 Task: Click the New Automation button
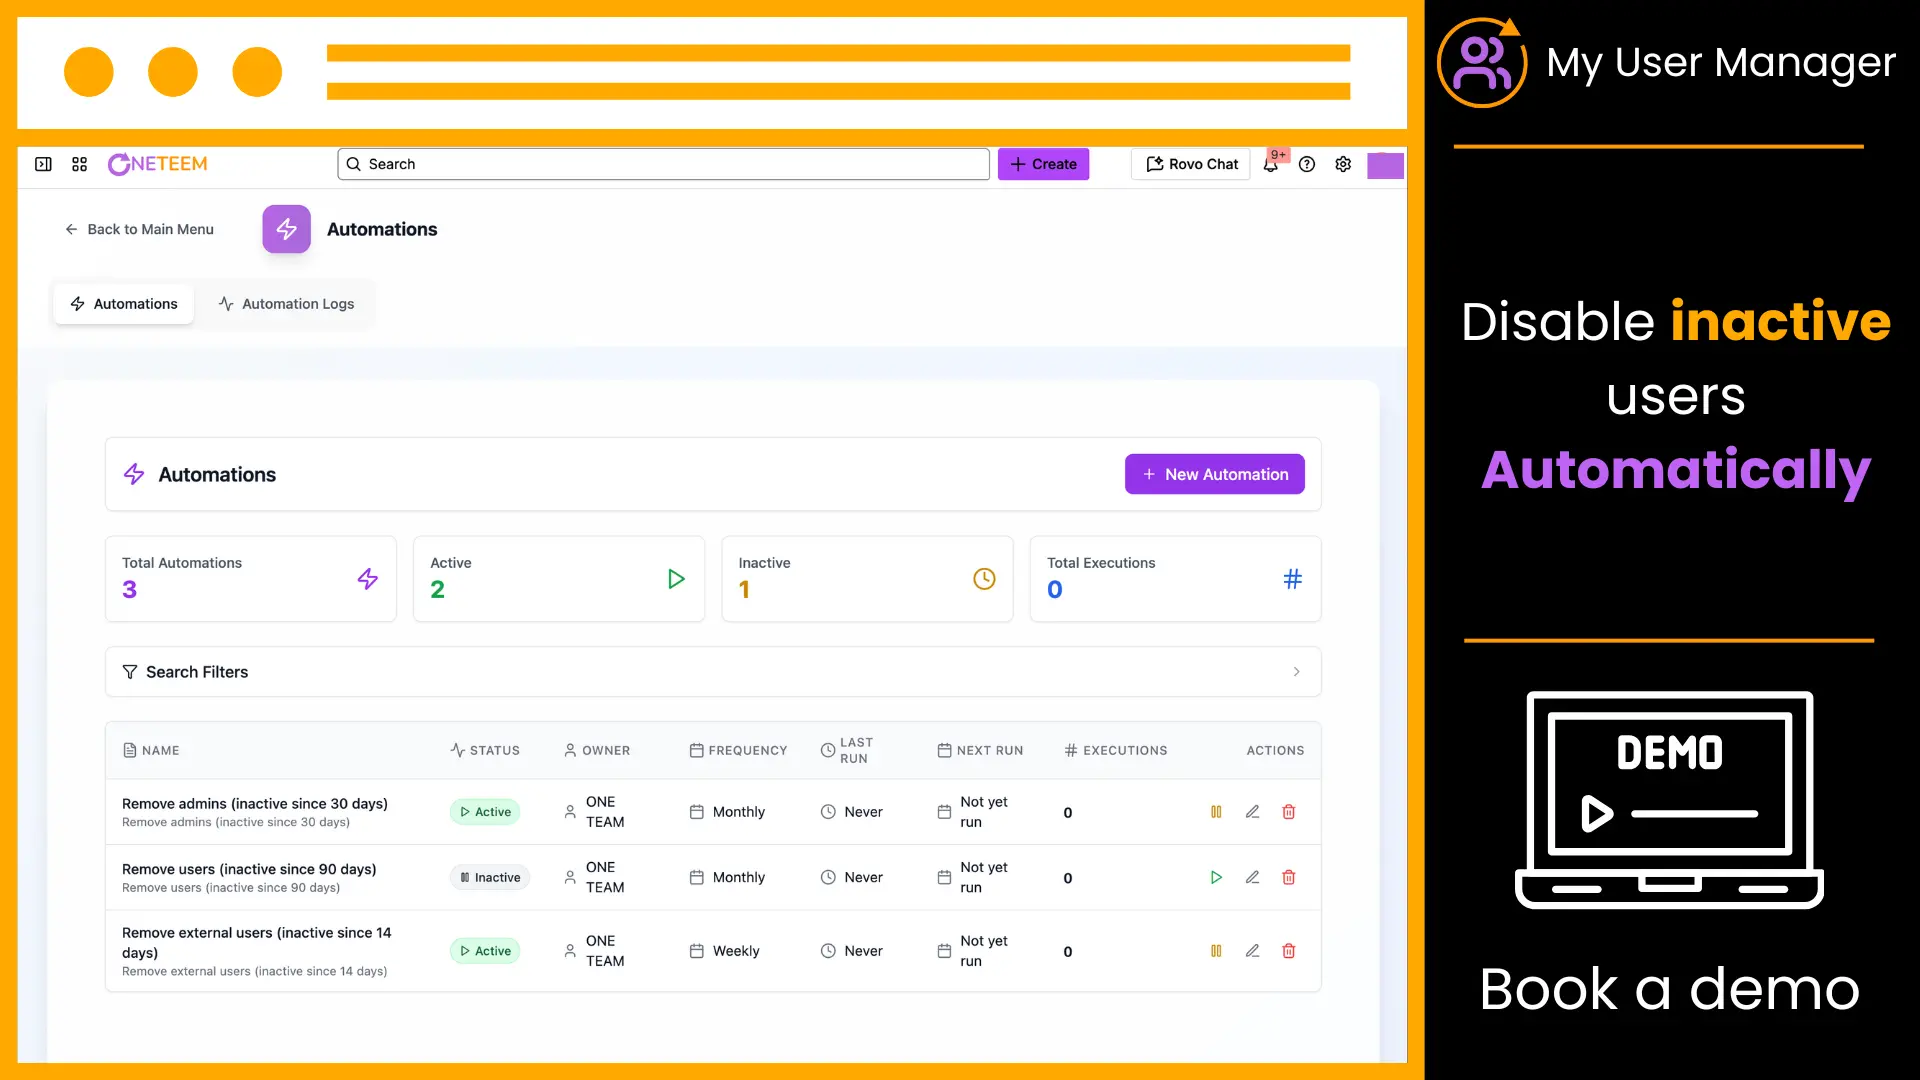click(1214, 474)
